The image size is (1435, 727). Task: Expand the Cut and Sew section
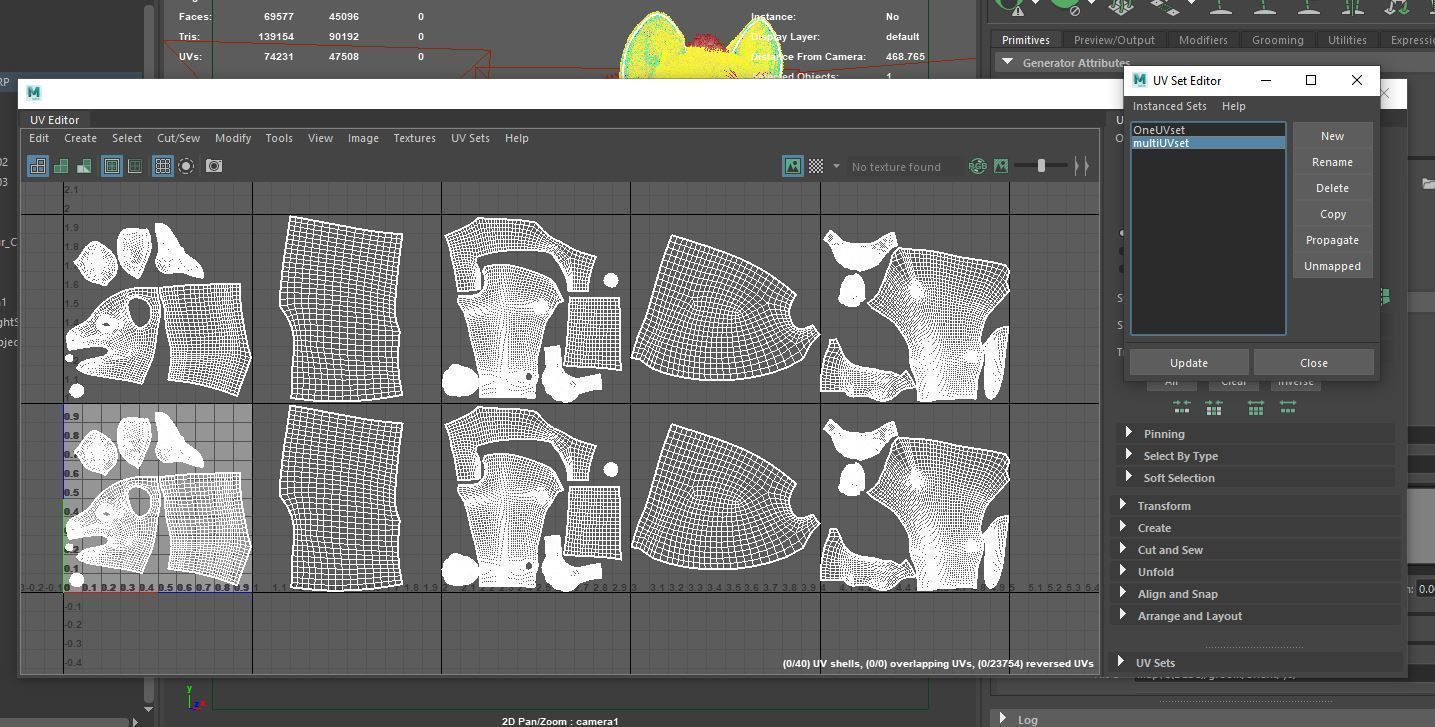pos(1255,550)
